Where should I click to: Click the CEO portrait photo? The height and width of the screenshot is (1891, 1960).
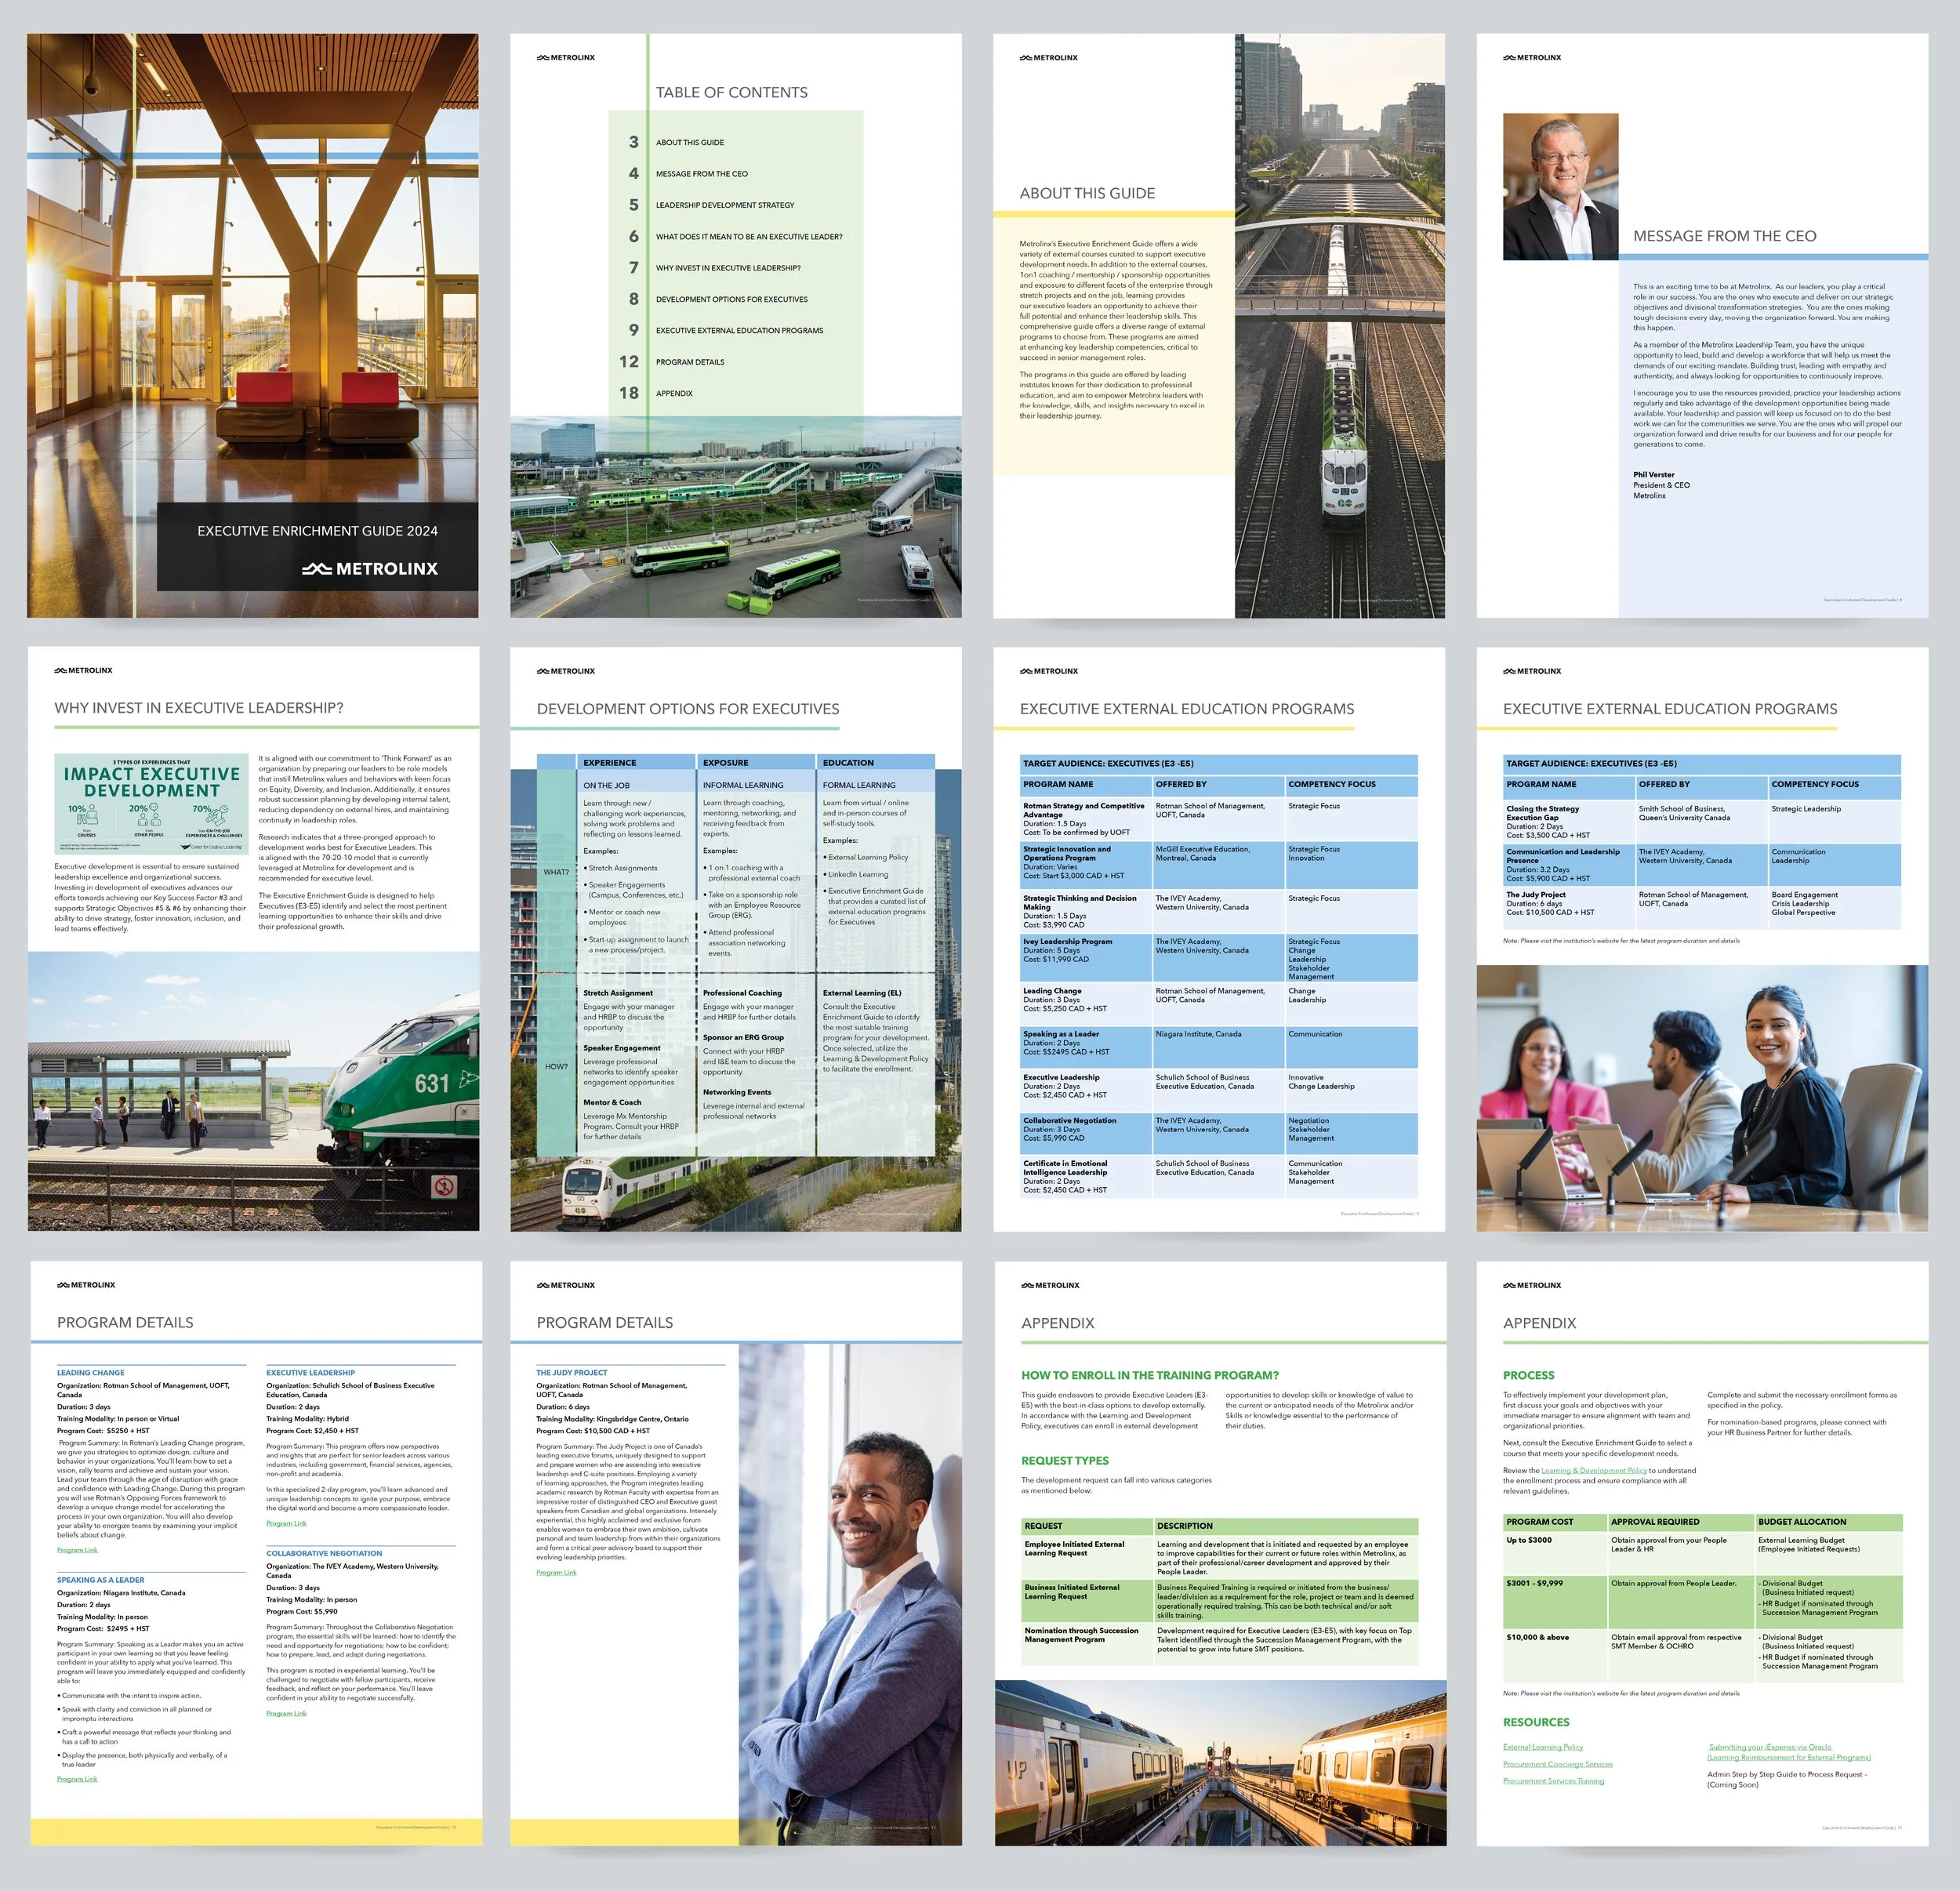tap(1560, 186)
